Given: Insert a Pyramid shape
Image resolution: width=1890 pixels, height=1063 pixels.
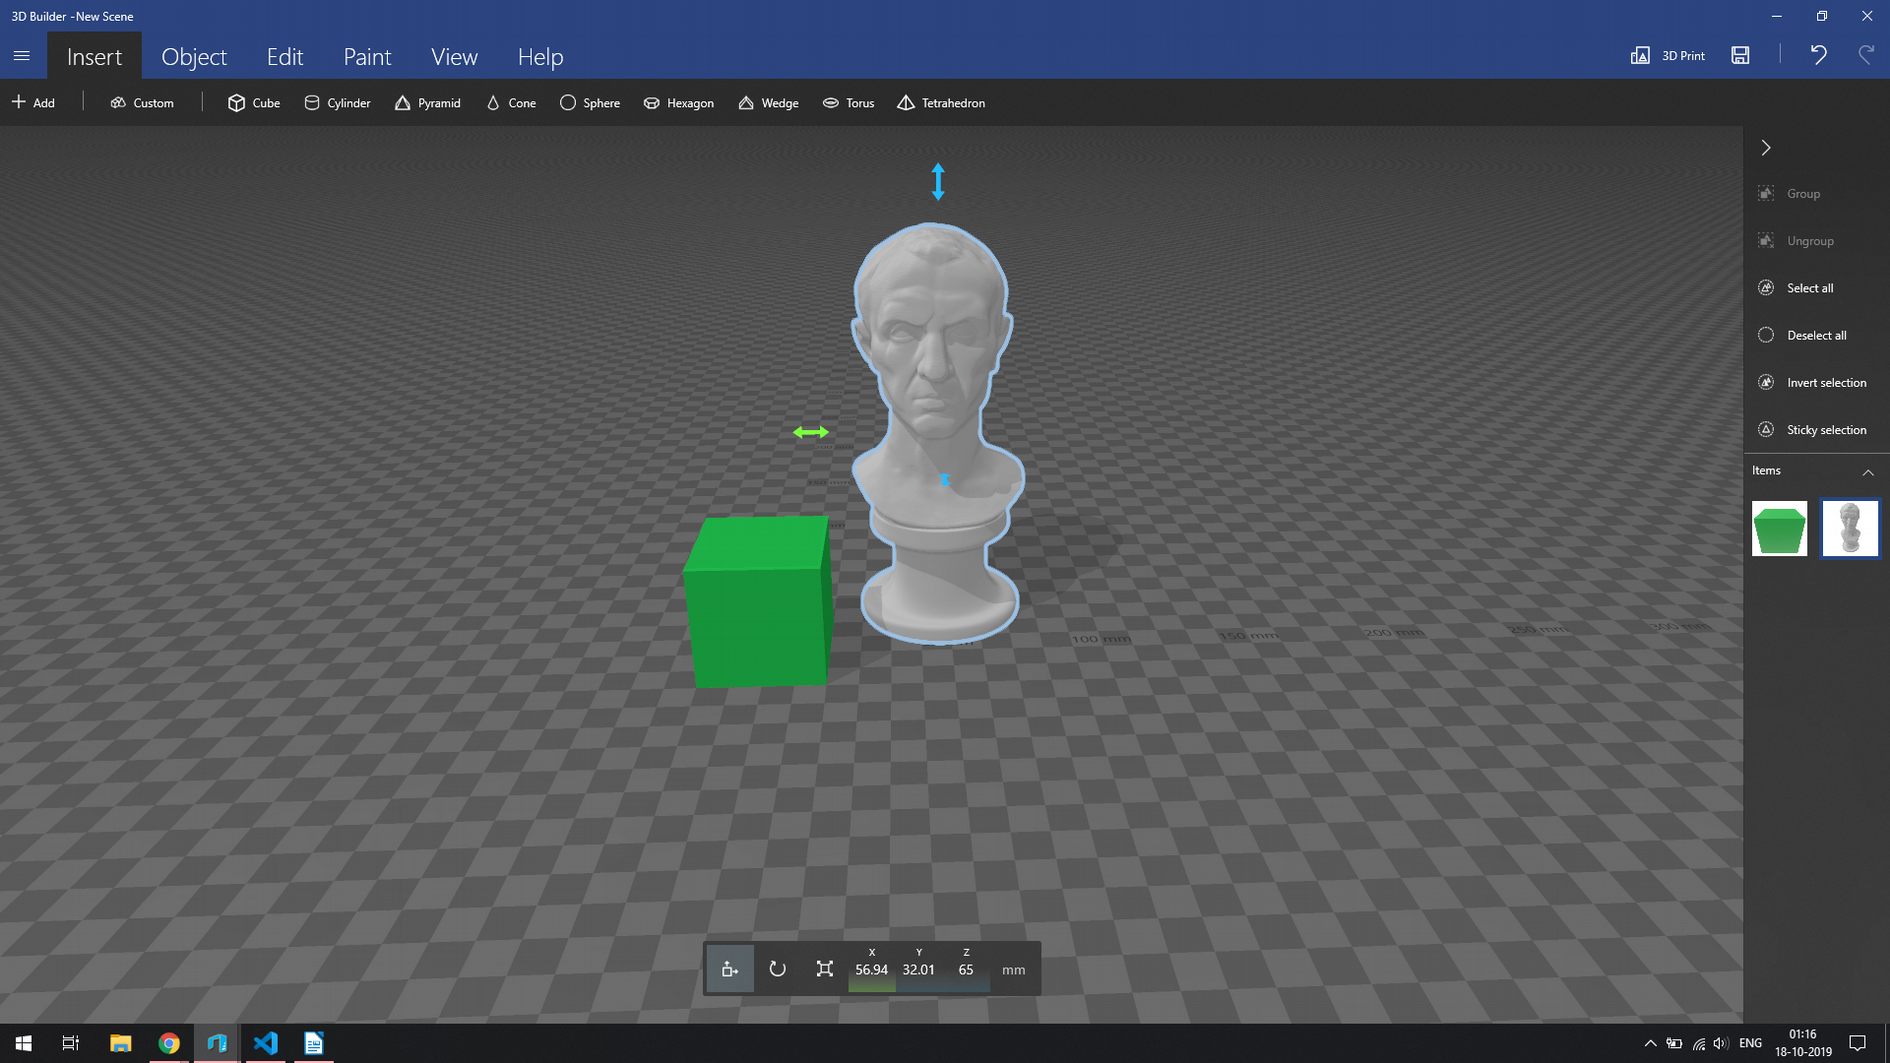Looking at the screenshot, I should pos(428,103).
